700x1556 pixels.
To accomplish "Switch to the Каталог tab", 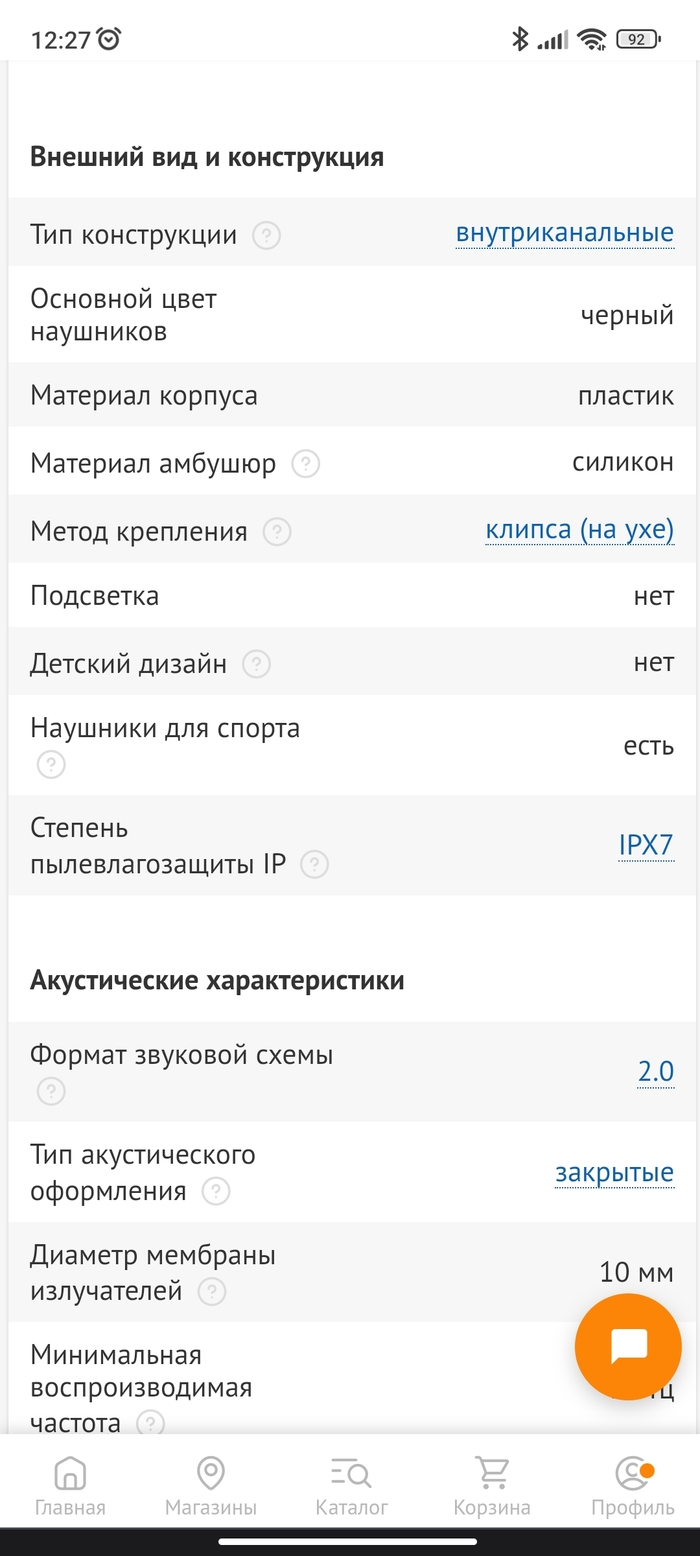I will pyautogui.click(x=350, y=1472).
